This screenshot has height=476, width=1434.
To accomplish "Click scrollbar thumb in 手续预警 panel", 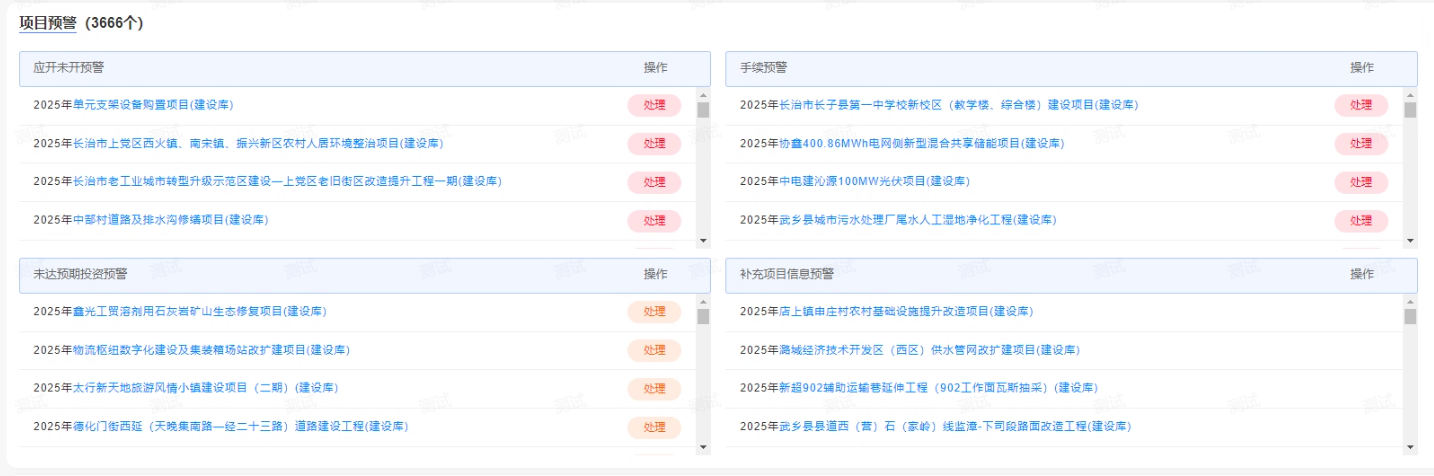I will tap(1410, 110).
